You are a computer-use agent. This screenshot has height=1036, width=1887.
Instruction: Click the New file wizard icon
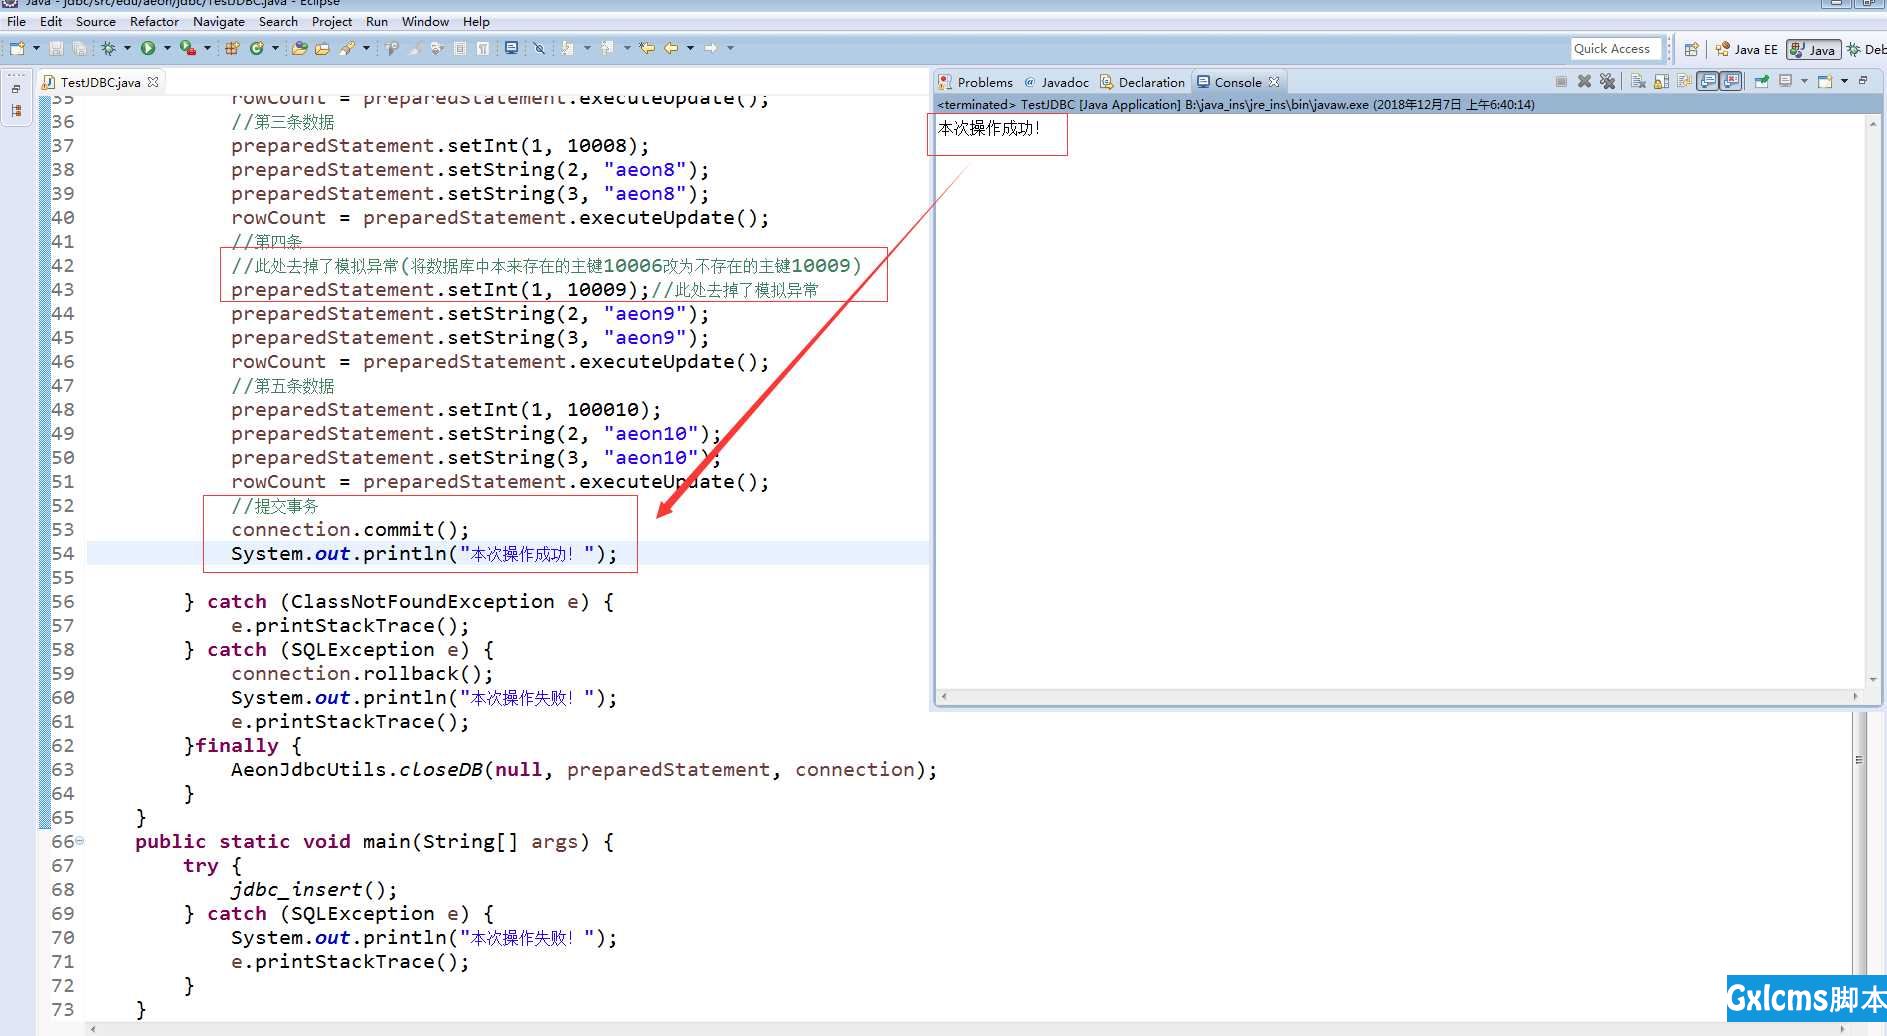coord(17,48)
